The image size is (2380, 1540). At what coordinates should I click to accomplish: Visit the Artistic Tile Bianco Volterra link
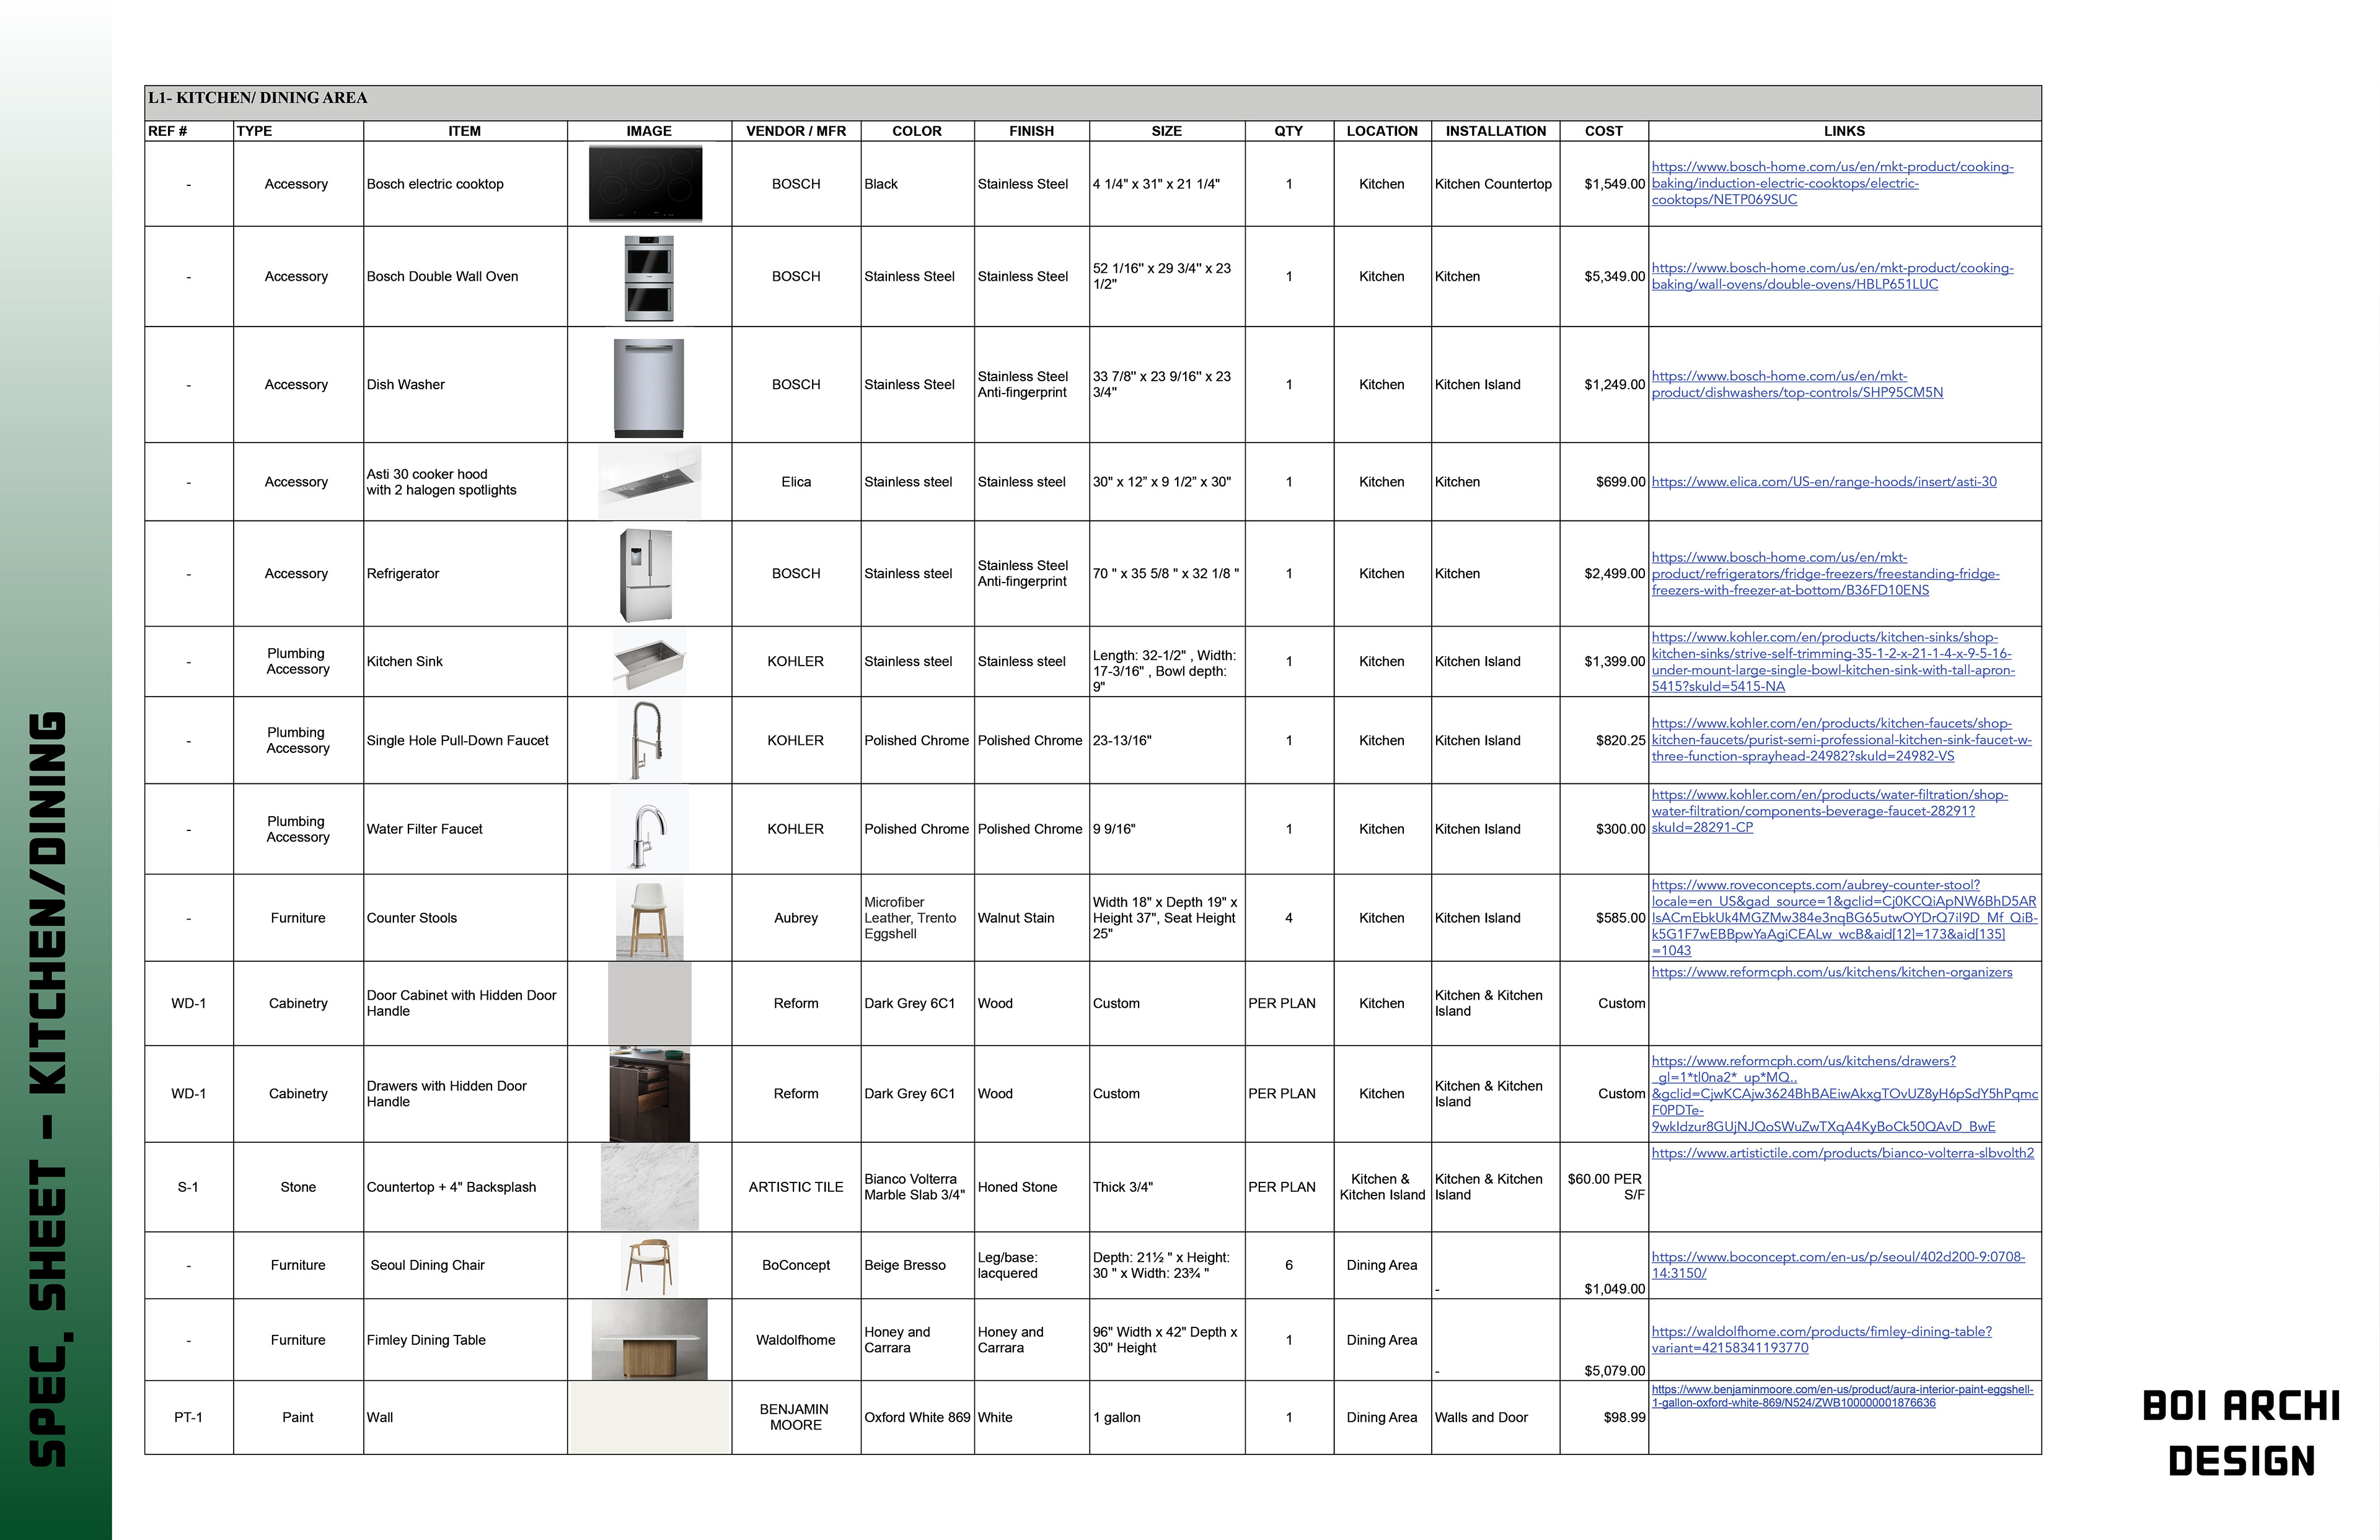[x=1843, y=1153]
